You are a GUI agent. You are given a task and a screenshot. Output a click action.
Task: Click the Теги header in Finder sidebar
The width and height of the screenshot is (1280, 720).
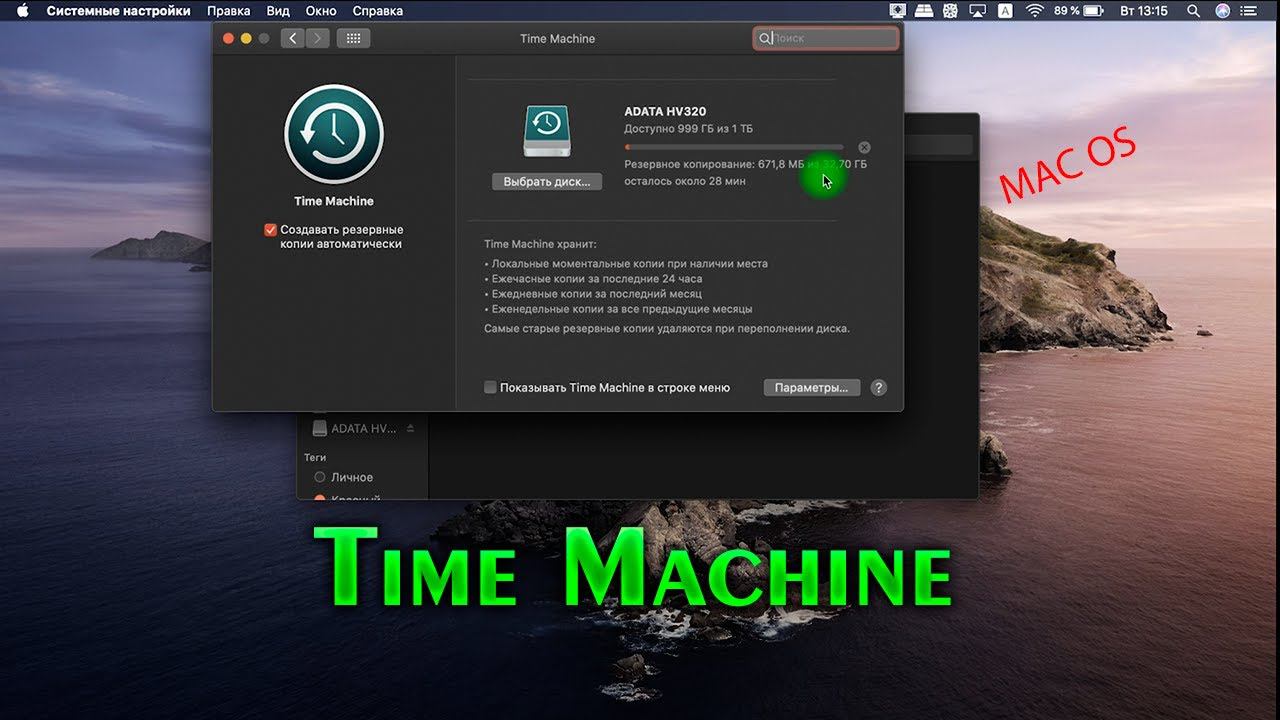(315, 457)
